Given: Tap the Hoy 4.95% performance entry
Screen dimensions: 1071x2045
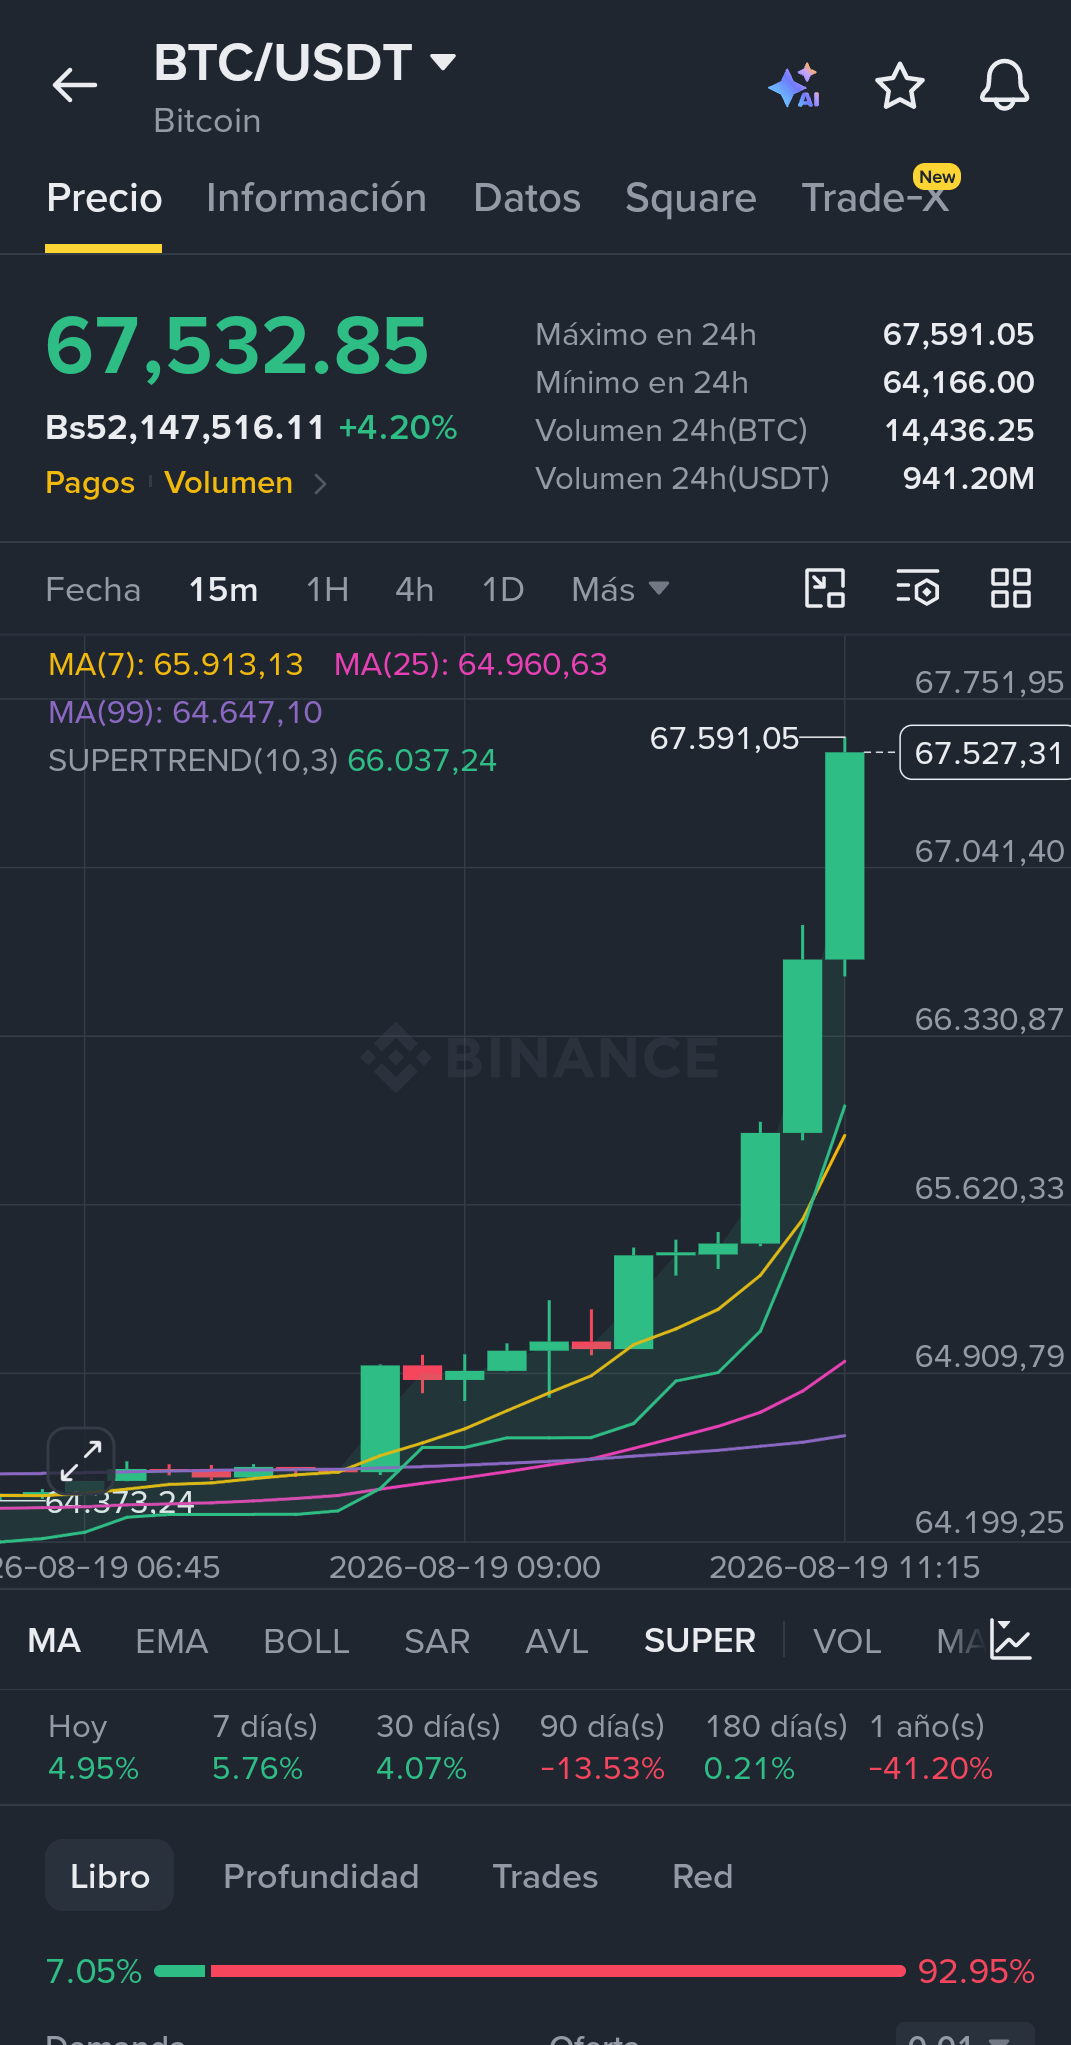Looking at the screenshot, I should [93, 1747].
